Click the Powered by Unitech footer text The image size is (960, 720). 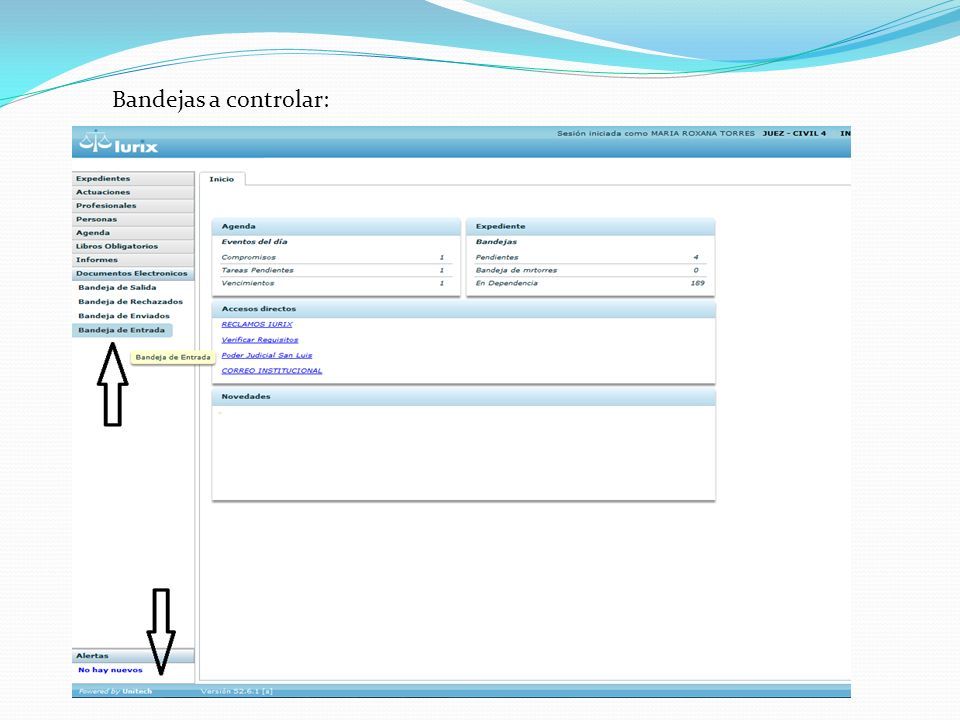click(x=115, y=691)
